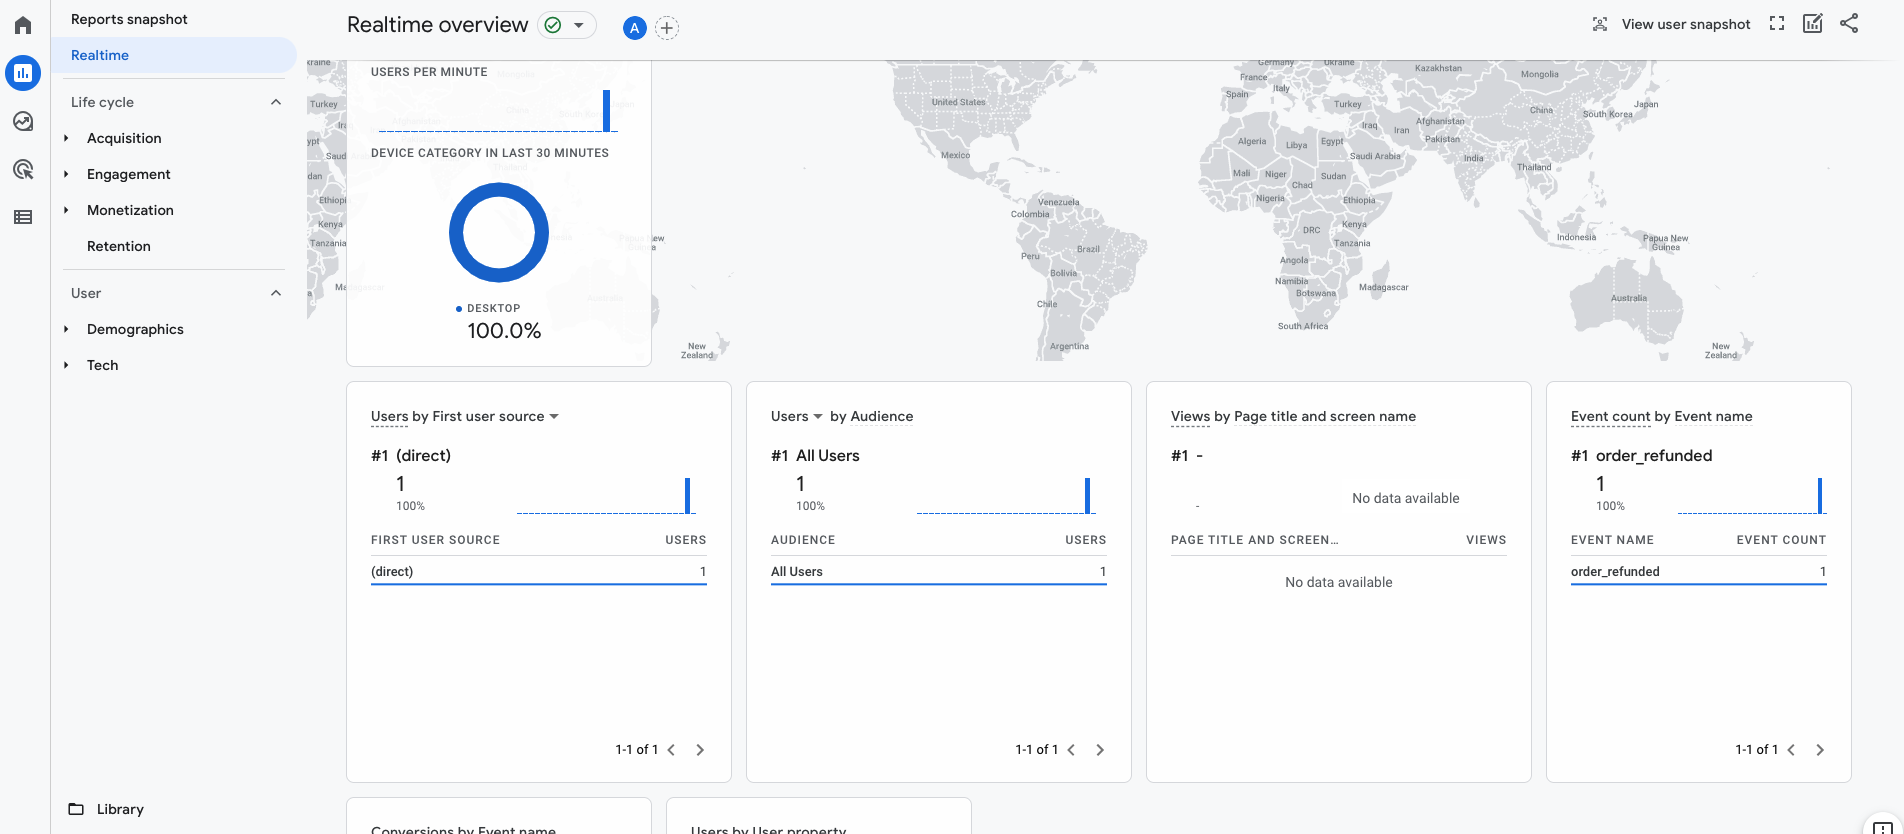The image size is (1904, 834).
Task: Open the Explore icon in rail
Action: click(x=23, y=121)
